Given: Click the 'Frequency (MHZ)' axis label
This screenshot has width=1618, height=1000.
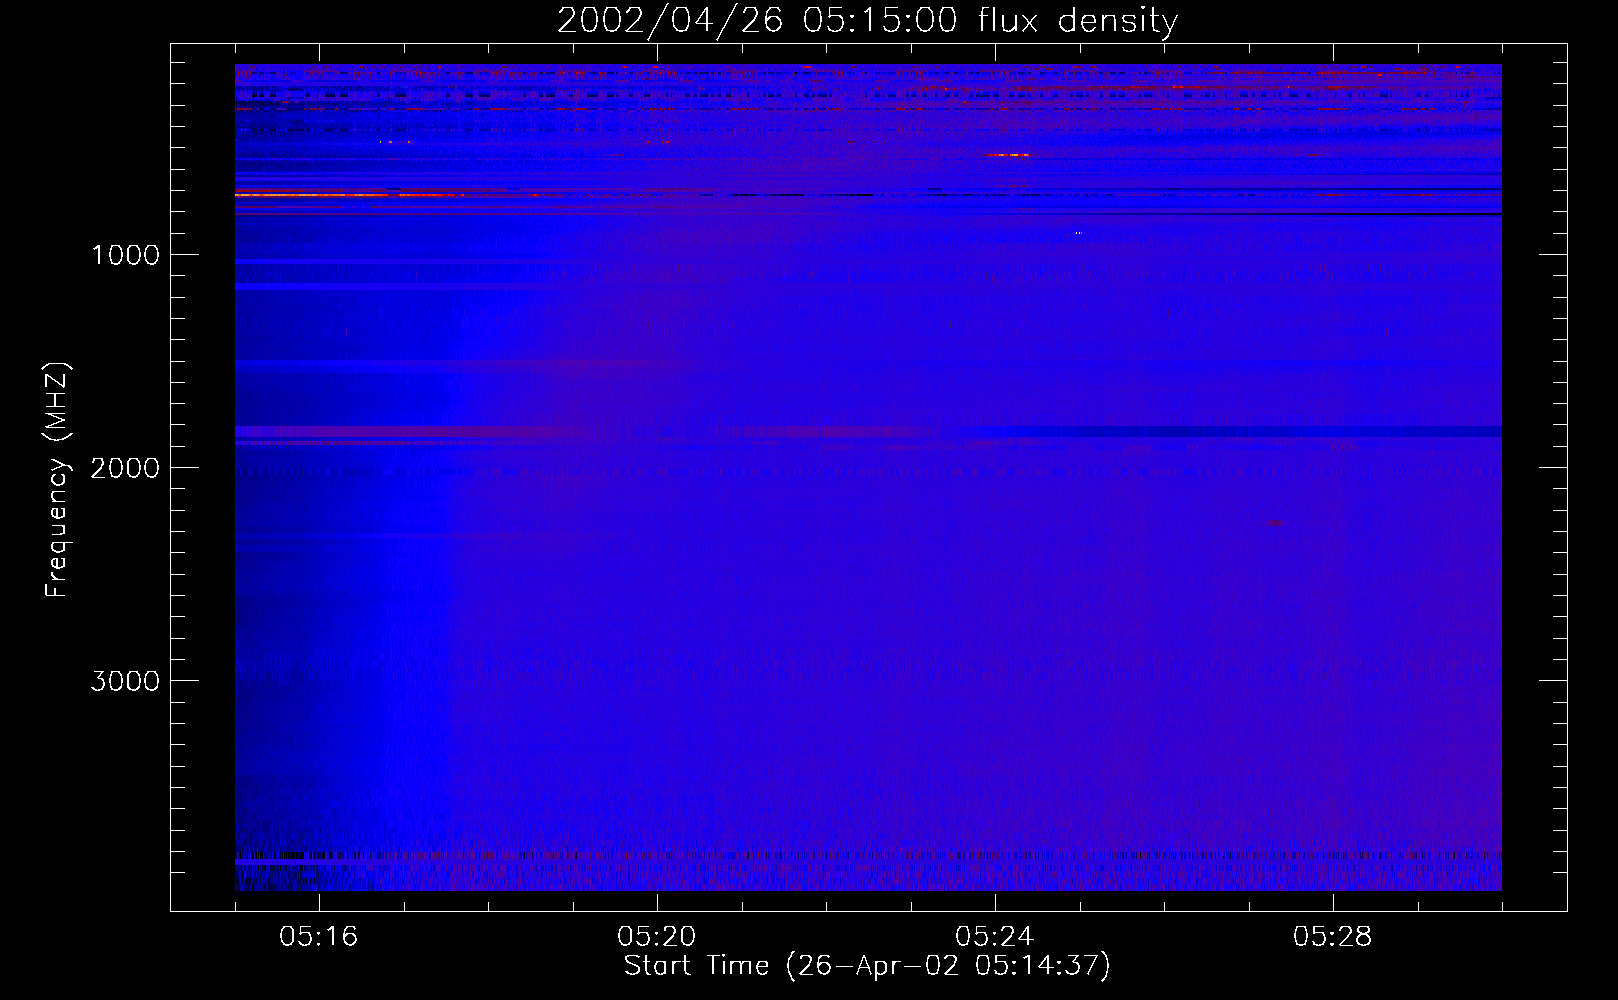Looking at the screenshot, I should pos(58,480).
